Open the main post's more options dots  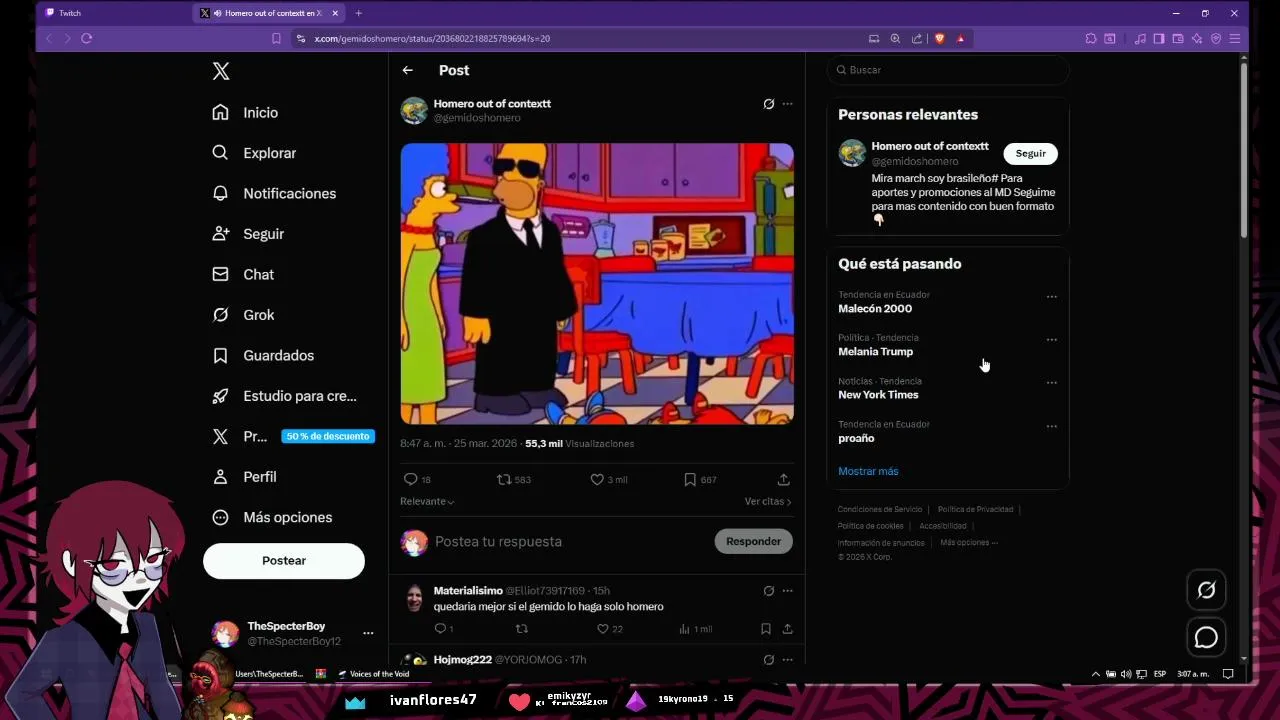click(x=788, y=104)
